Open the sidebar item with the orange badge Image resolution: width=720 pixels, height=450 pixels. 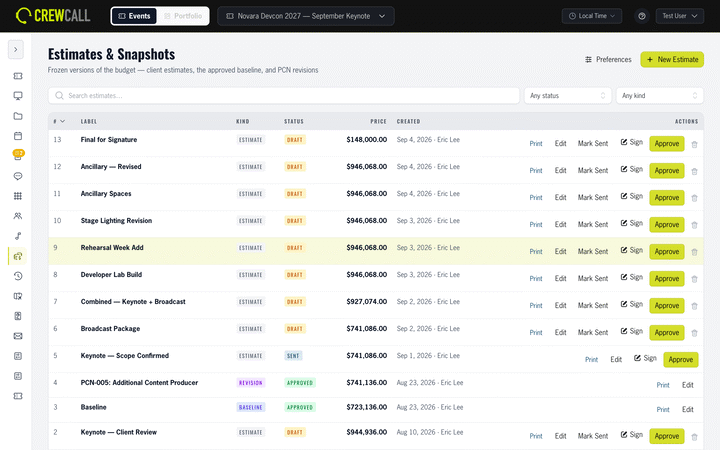point(18,155)
